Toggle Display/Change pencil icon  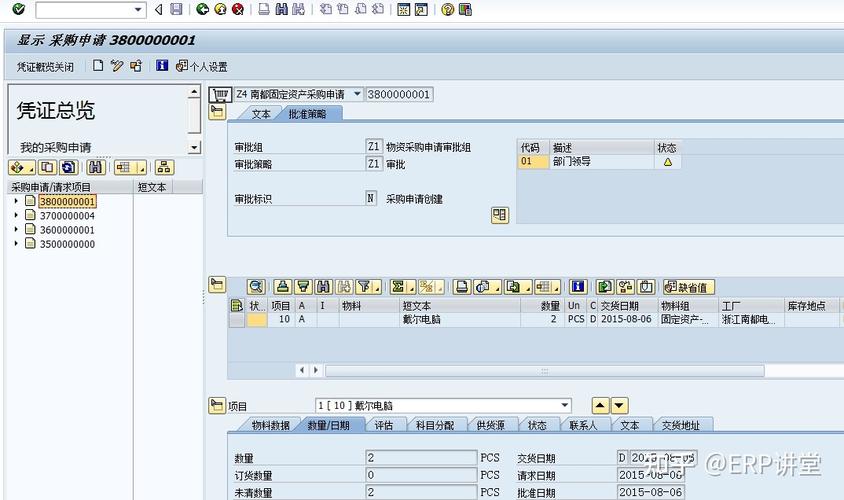[117, 66]
